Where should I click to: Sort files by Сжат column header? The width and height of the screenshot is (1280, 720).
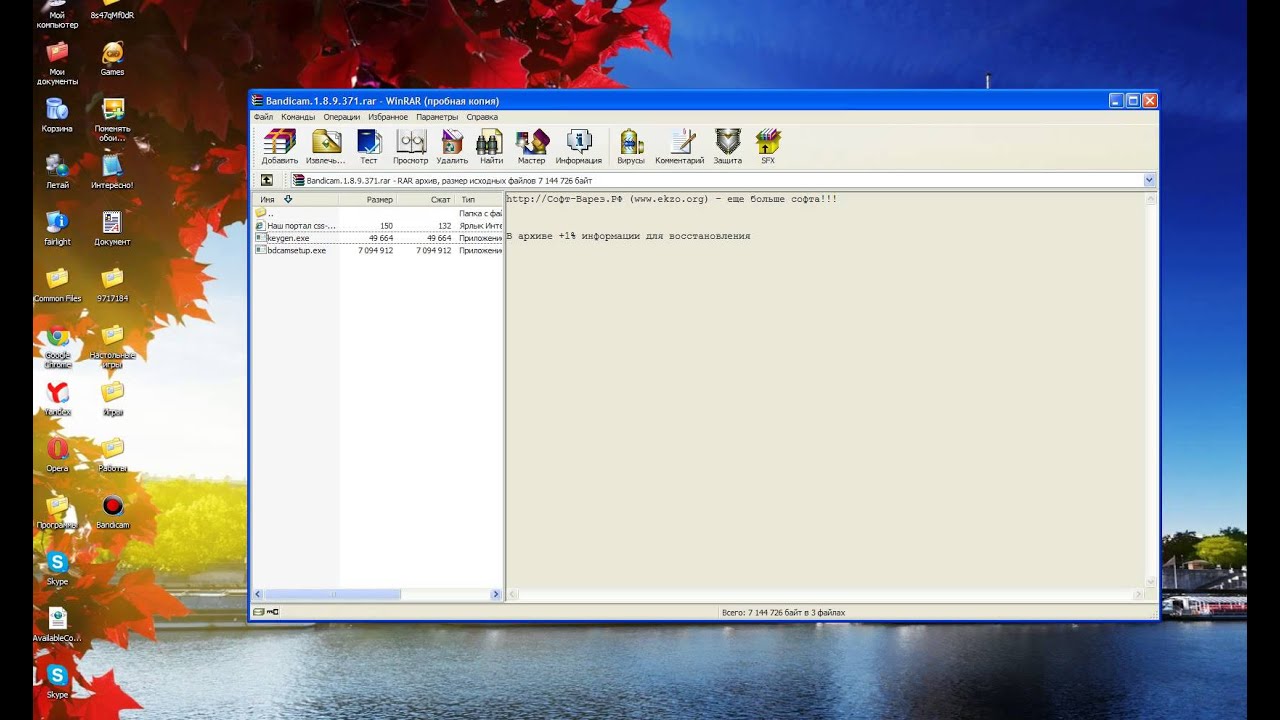click(427, 200)
